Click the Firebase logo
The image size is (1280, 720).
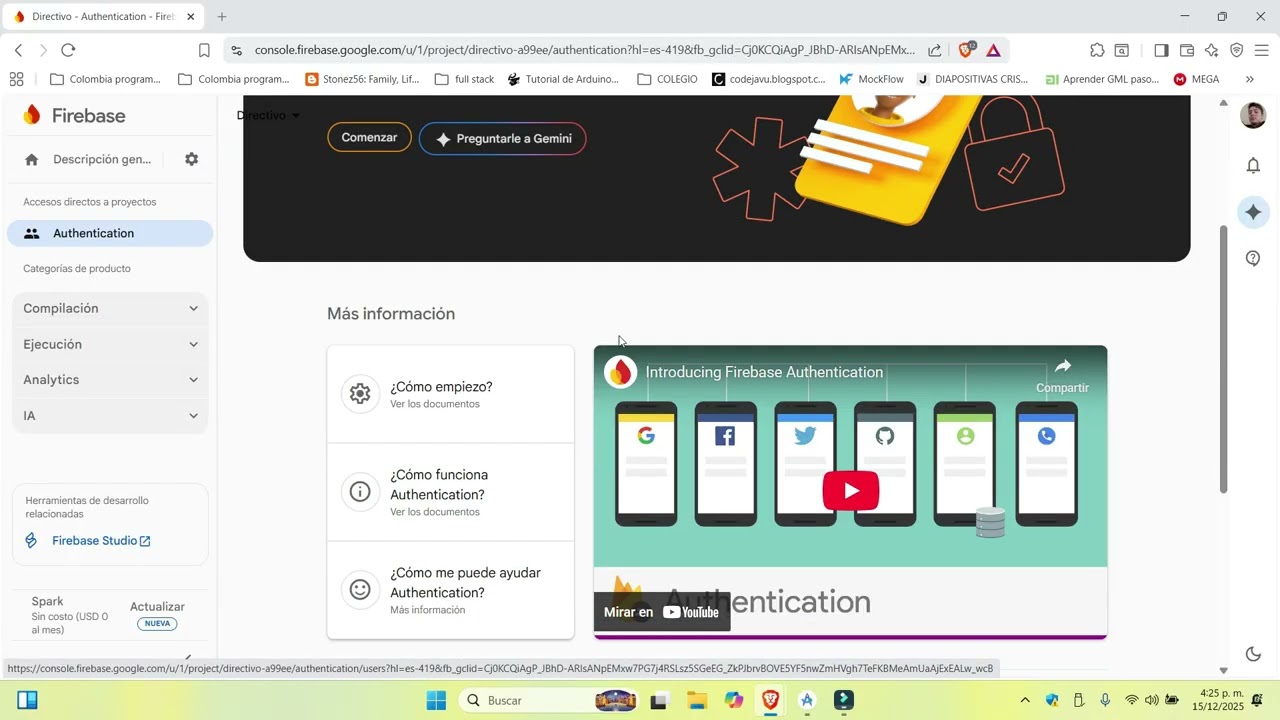pyautogui.click(x=75, y=115)
